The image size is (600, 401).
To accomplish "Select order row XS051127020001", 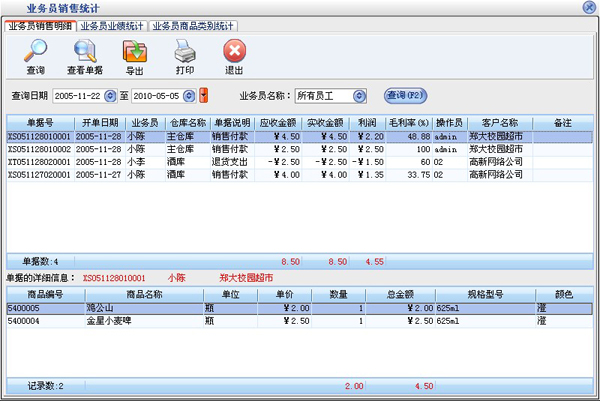I will [x=40, y=174].
